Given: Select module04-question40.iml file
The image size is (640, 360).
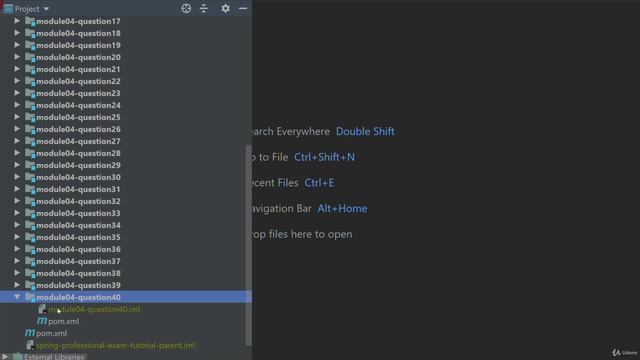Looking at the screenshot, I should (x=94, y=309).
